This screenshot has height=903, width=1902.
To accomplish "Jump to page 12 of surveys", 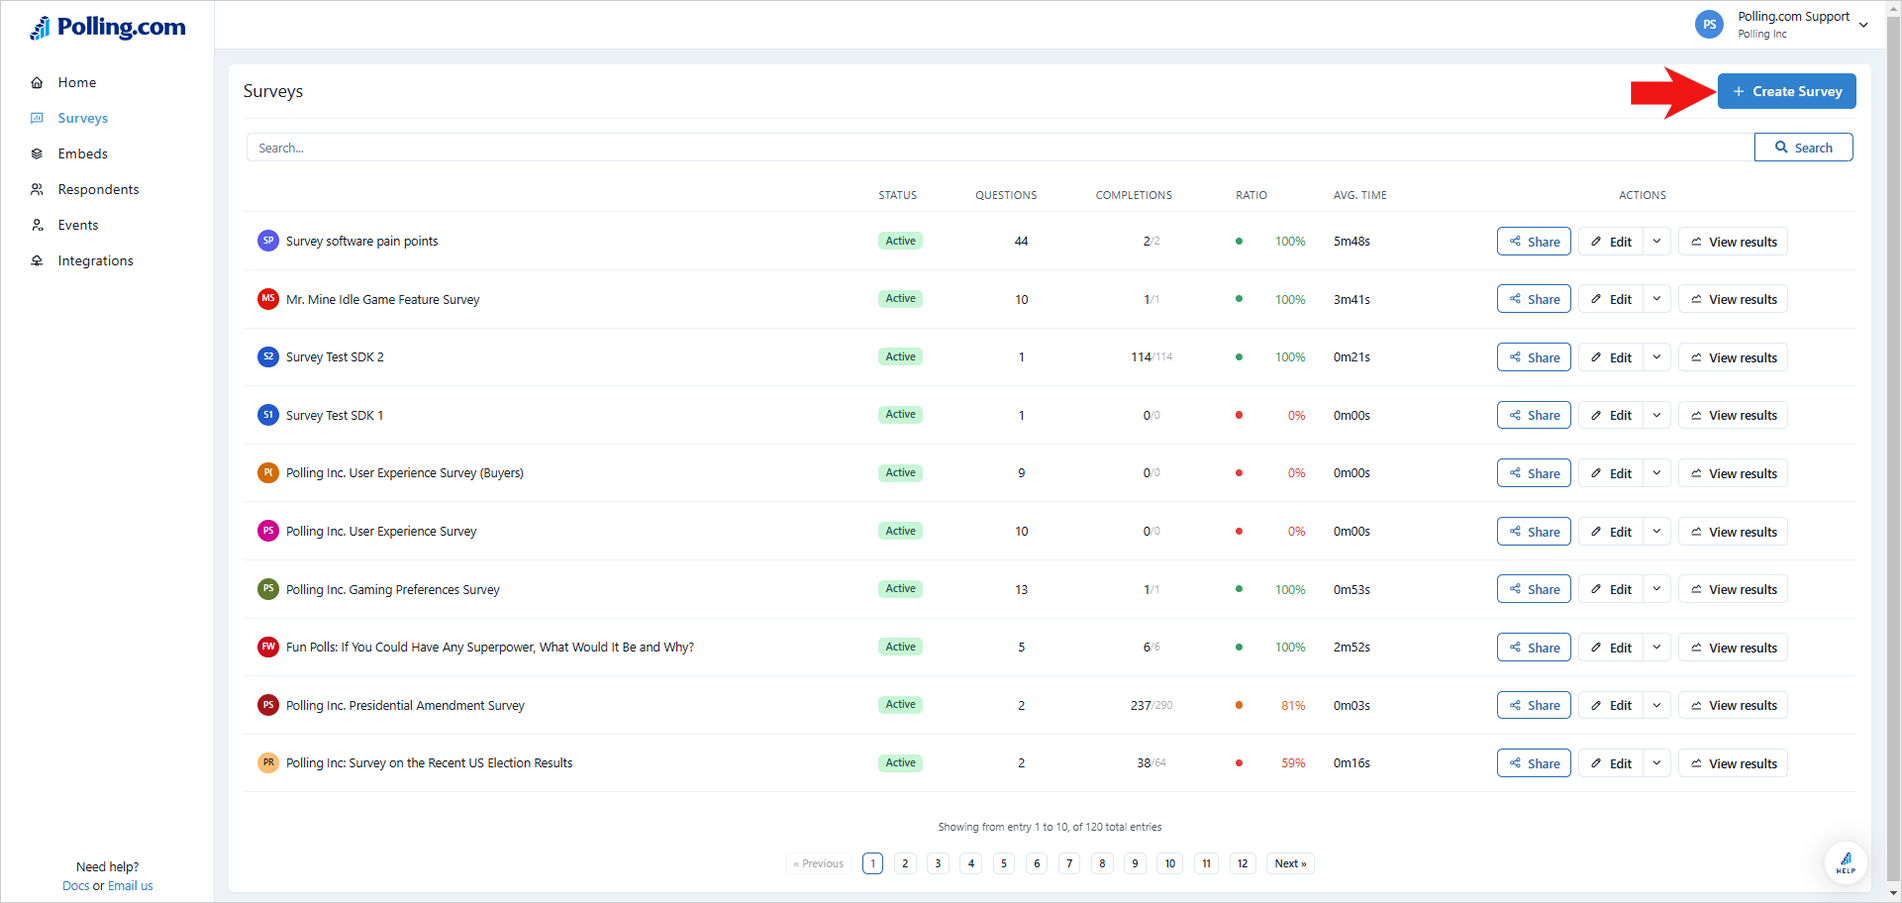I will tap(1242, 863).
